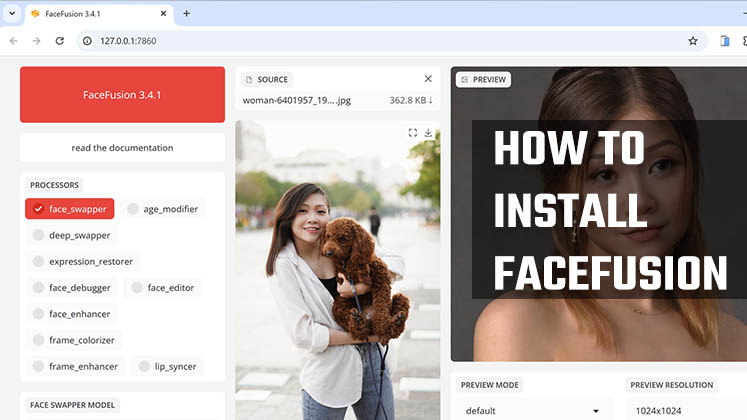This screenshot has height=420, width=747.
Task: Open the read the documentation link
Action: (122, 148)
